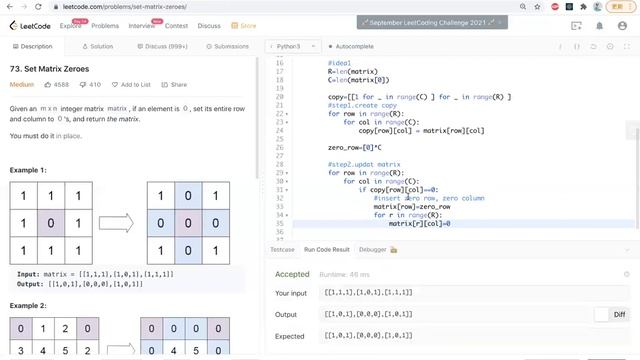The height and width of the screenshot is (360, 640).
Task: Open the Interview menu item
Action: pyautogui.click(x=141, y=26)
